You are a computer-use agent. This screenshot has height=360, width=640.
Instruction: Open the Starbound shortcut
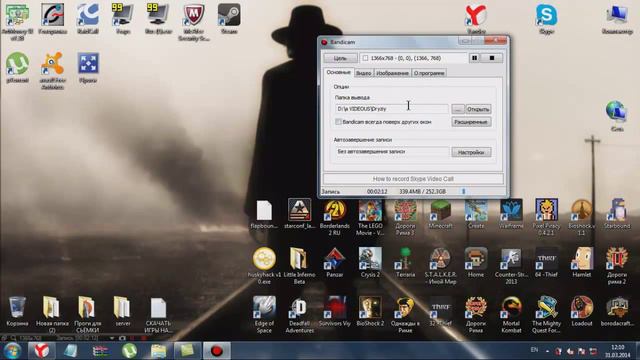coord(617,214)
